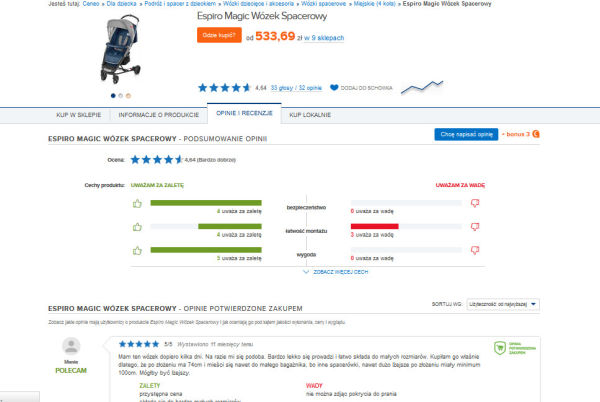Screen dimensions: 600x402
Task: Click thumbs-down icon for wygoda
Action: 475,251
